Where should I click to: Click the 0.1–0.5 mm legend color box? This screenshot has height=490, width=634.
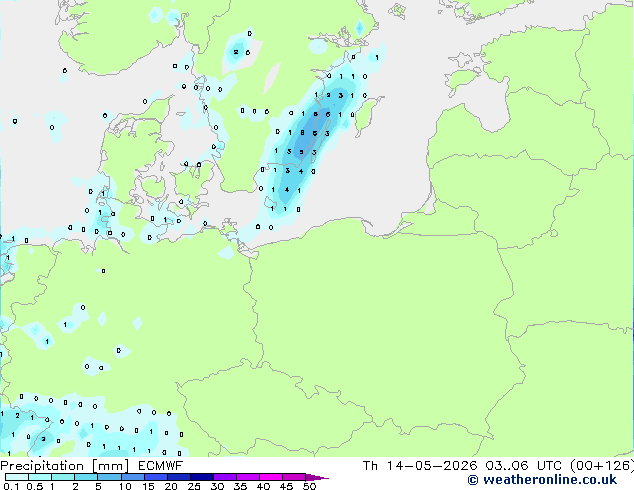click(x=17, y=477)
